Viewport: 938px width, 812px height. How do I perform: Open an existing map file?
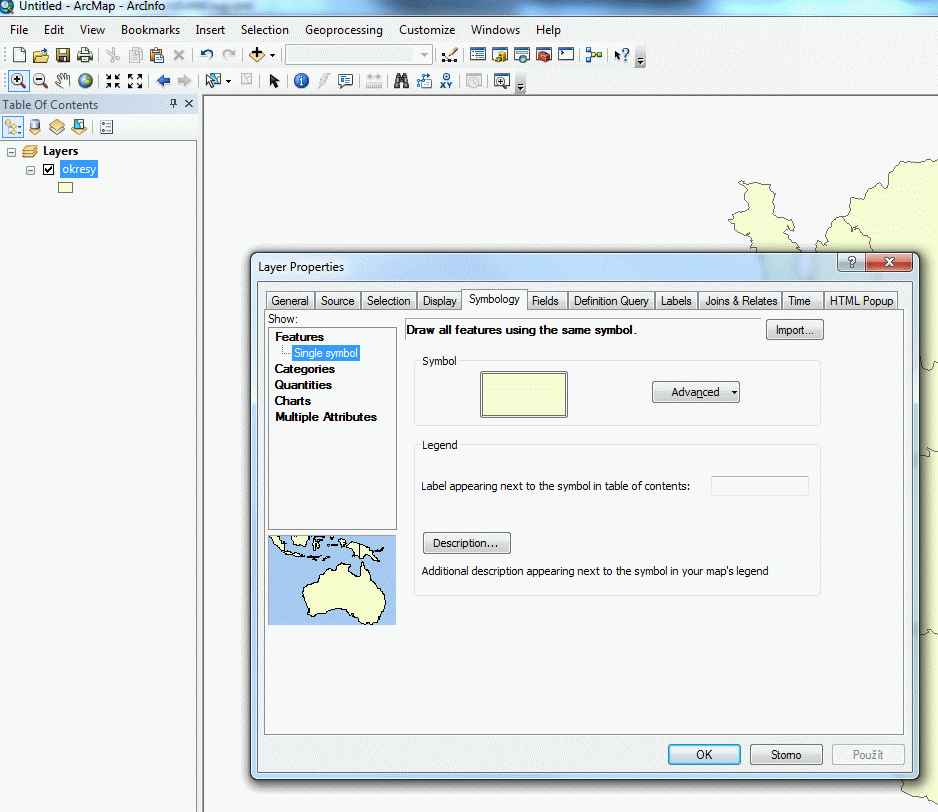41,55
